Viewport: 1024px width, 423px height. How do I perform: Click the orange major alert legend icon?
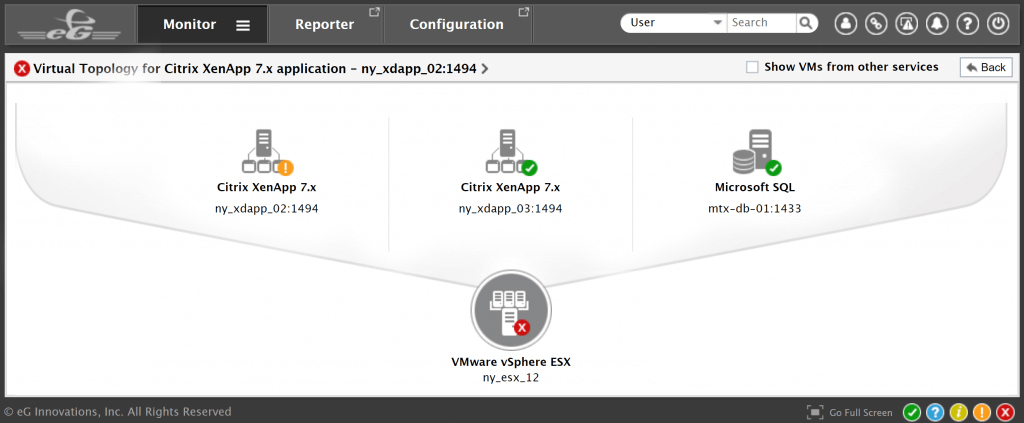(x=982, y=412)
